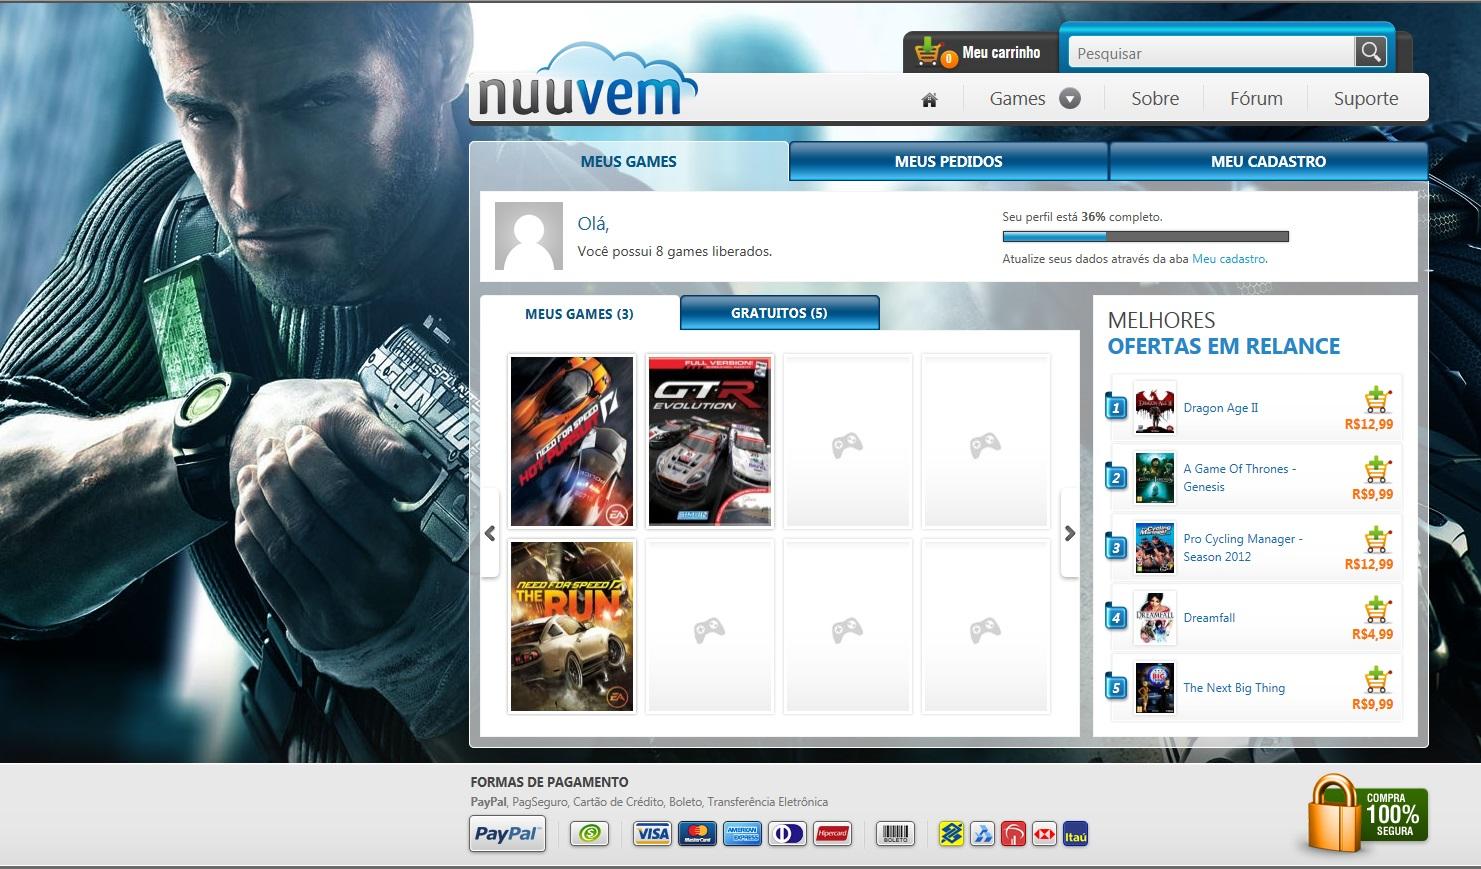Open Pro Cycling Manager Season 2012 link
Image resolution: width=1481 pixels, height=869 pixels.
[x=1243, y=548]
